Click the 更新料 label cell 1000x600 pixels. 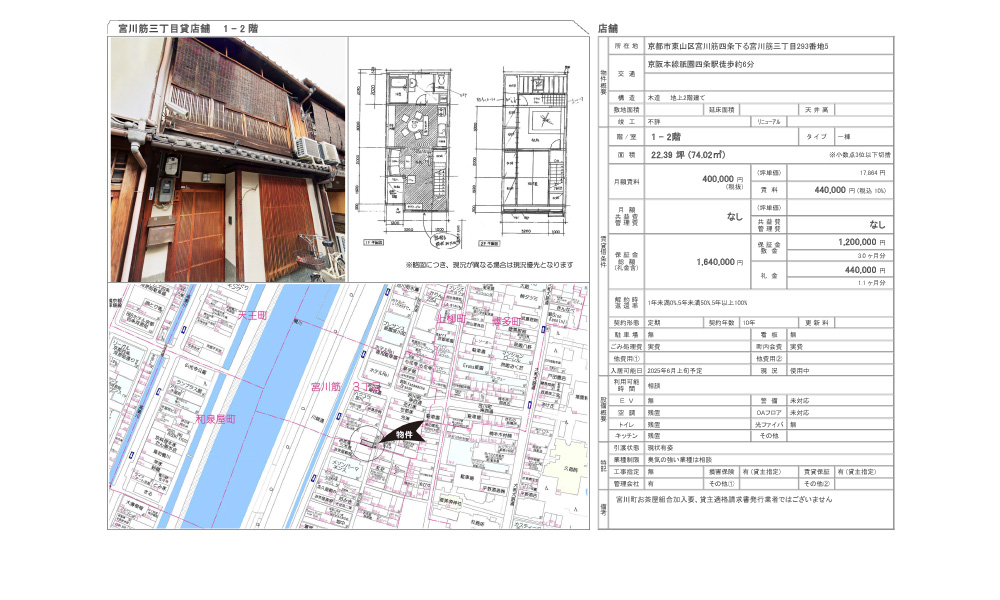pyautogui.click(x=816, y=323)
